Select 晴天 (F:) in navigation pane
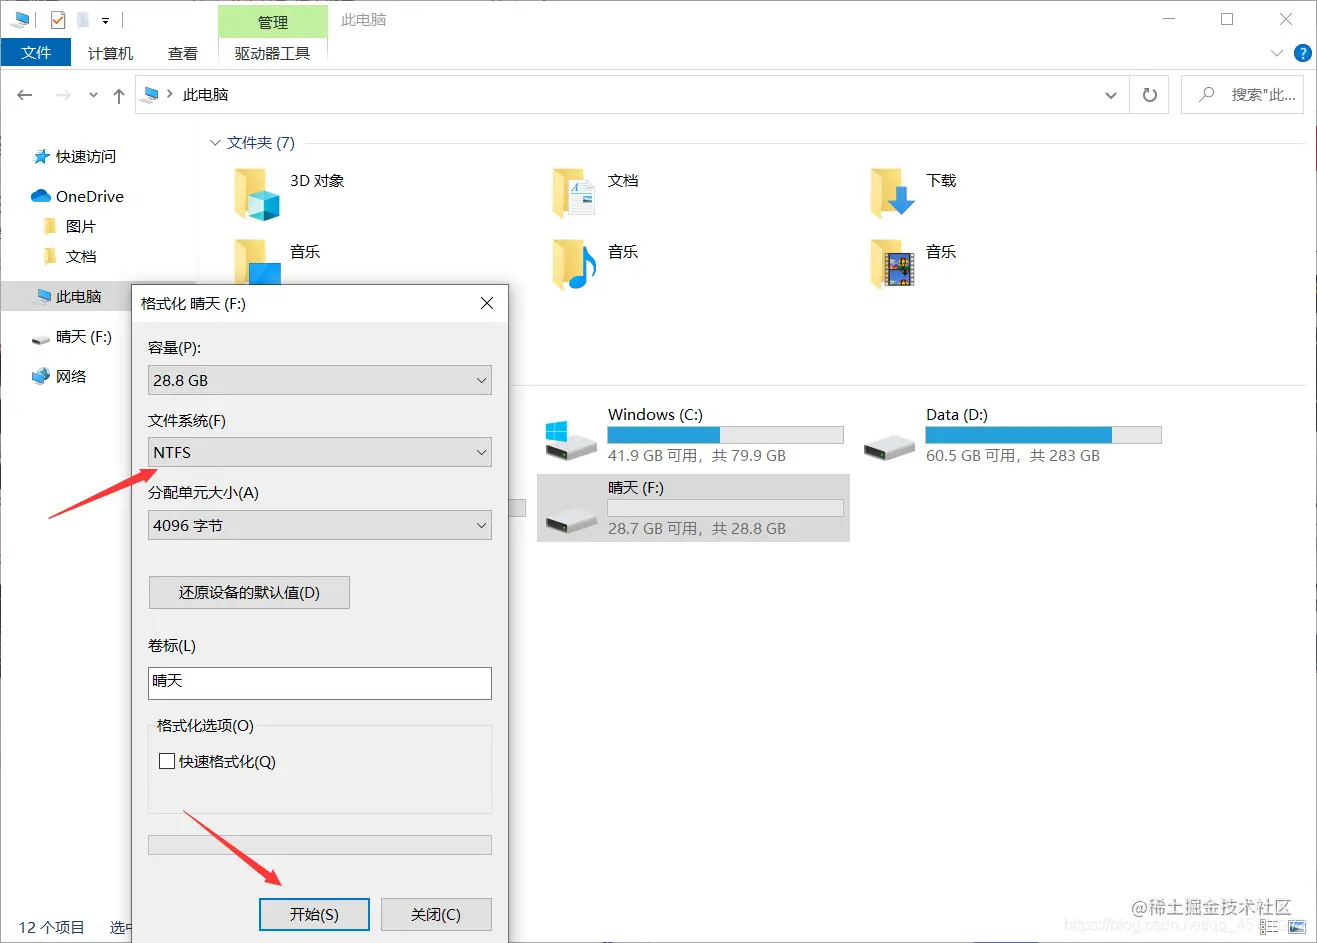 pyautogui.click(x=84, y=336)
